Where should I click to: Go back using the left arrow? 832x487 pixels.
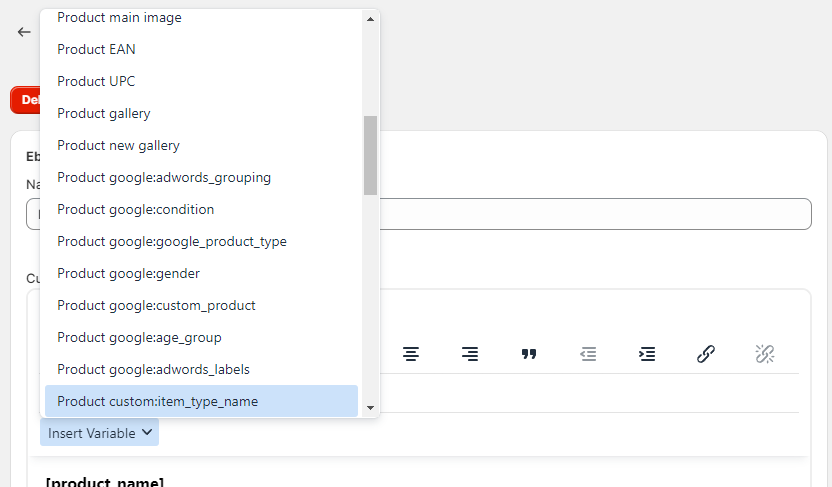pos(24,32)
